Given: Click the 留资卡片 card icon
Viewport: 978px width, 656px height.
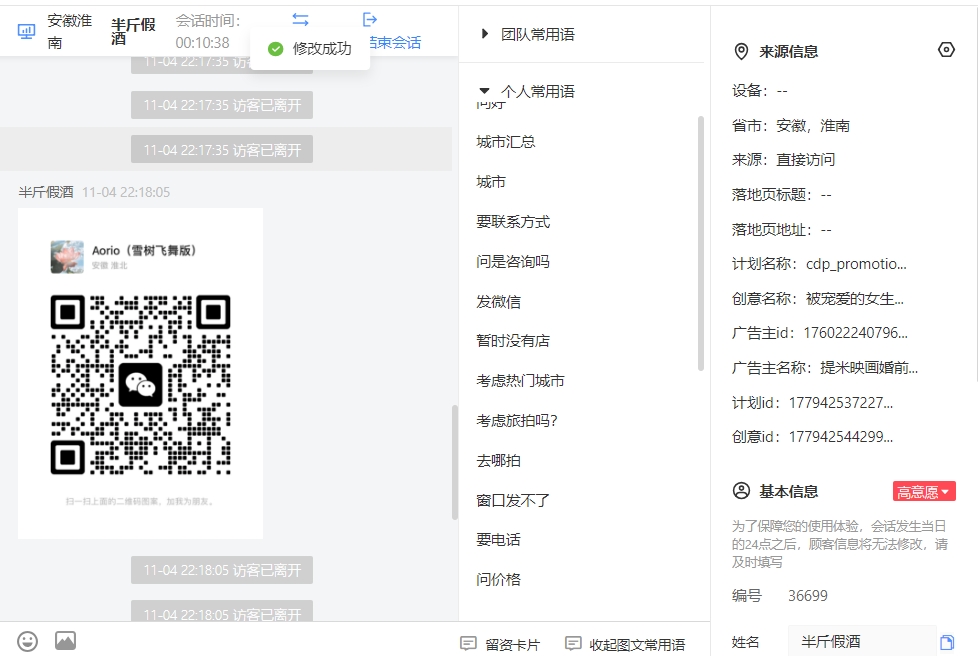Looking at the screenshot, I should click(x=468, y=644).
